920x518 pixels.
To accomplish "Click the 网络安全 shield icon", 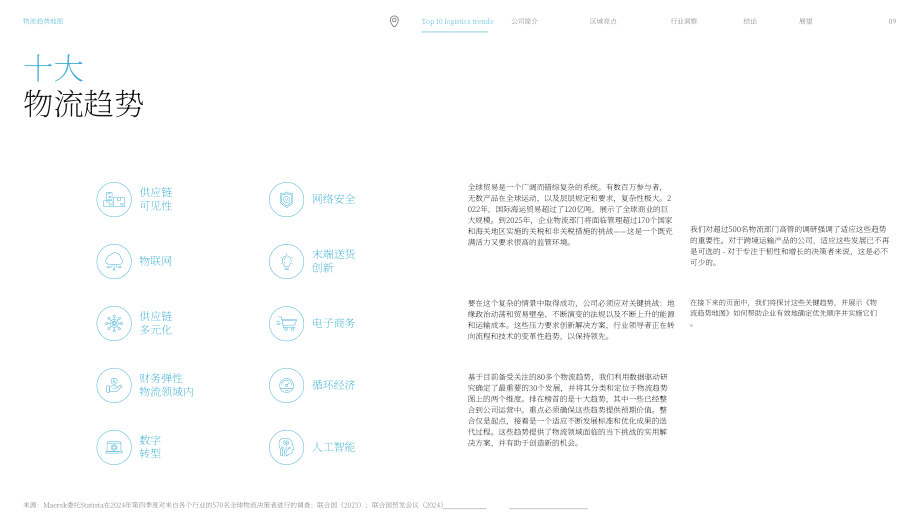I will click(x=286, y=199).
